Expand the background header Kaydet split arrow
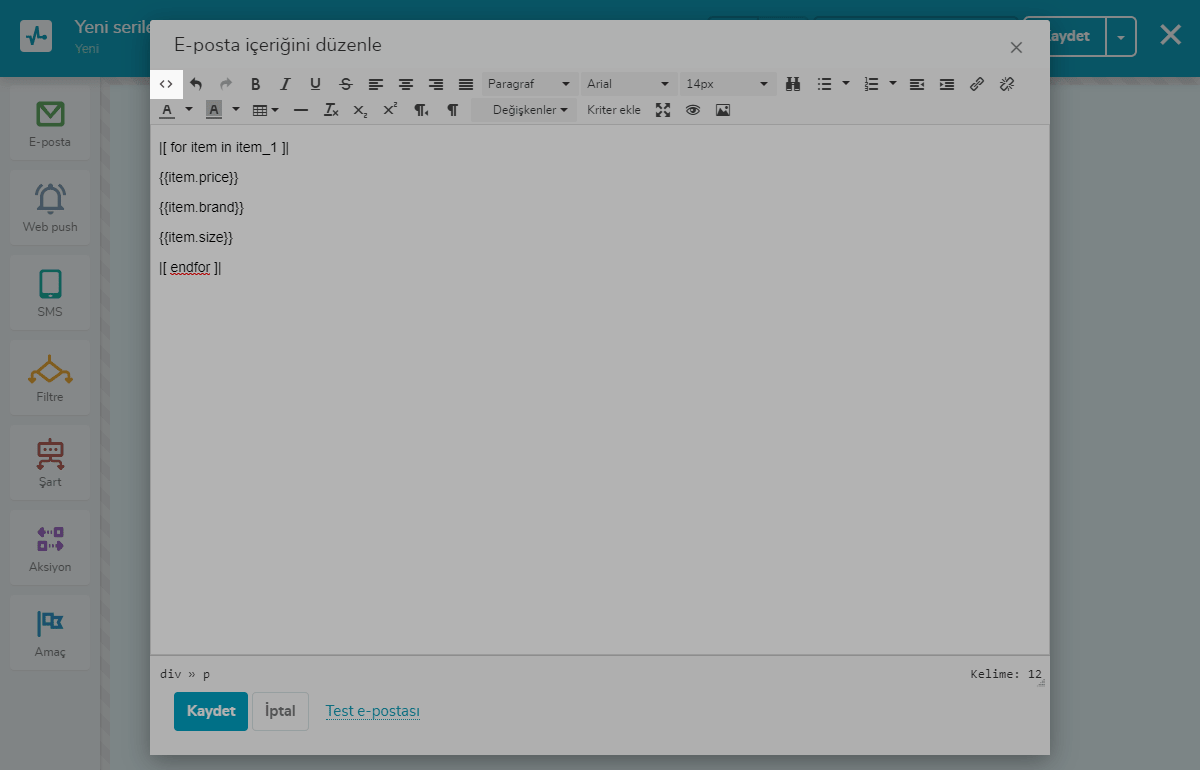The image size is (1200, 770). pyautogui.click(x=1121, y=36)
